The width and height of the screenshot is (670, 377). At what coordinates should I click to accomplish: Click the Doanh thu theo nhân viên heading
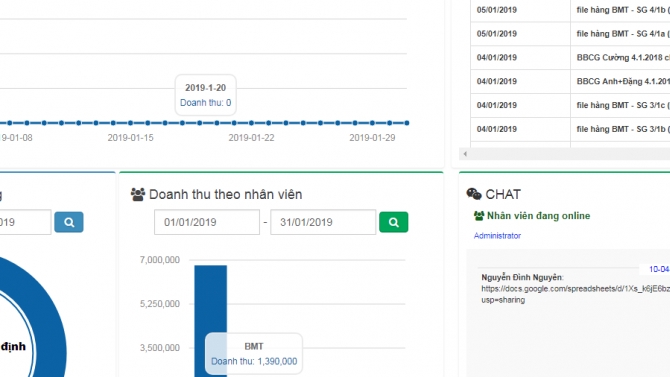click(x=226, y=194)
